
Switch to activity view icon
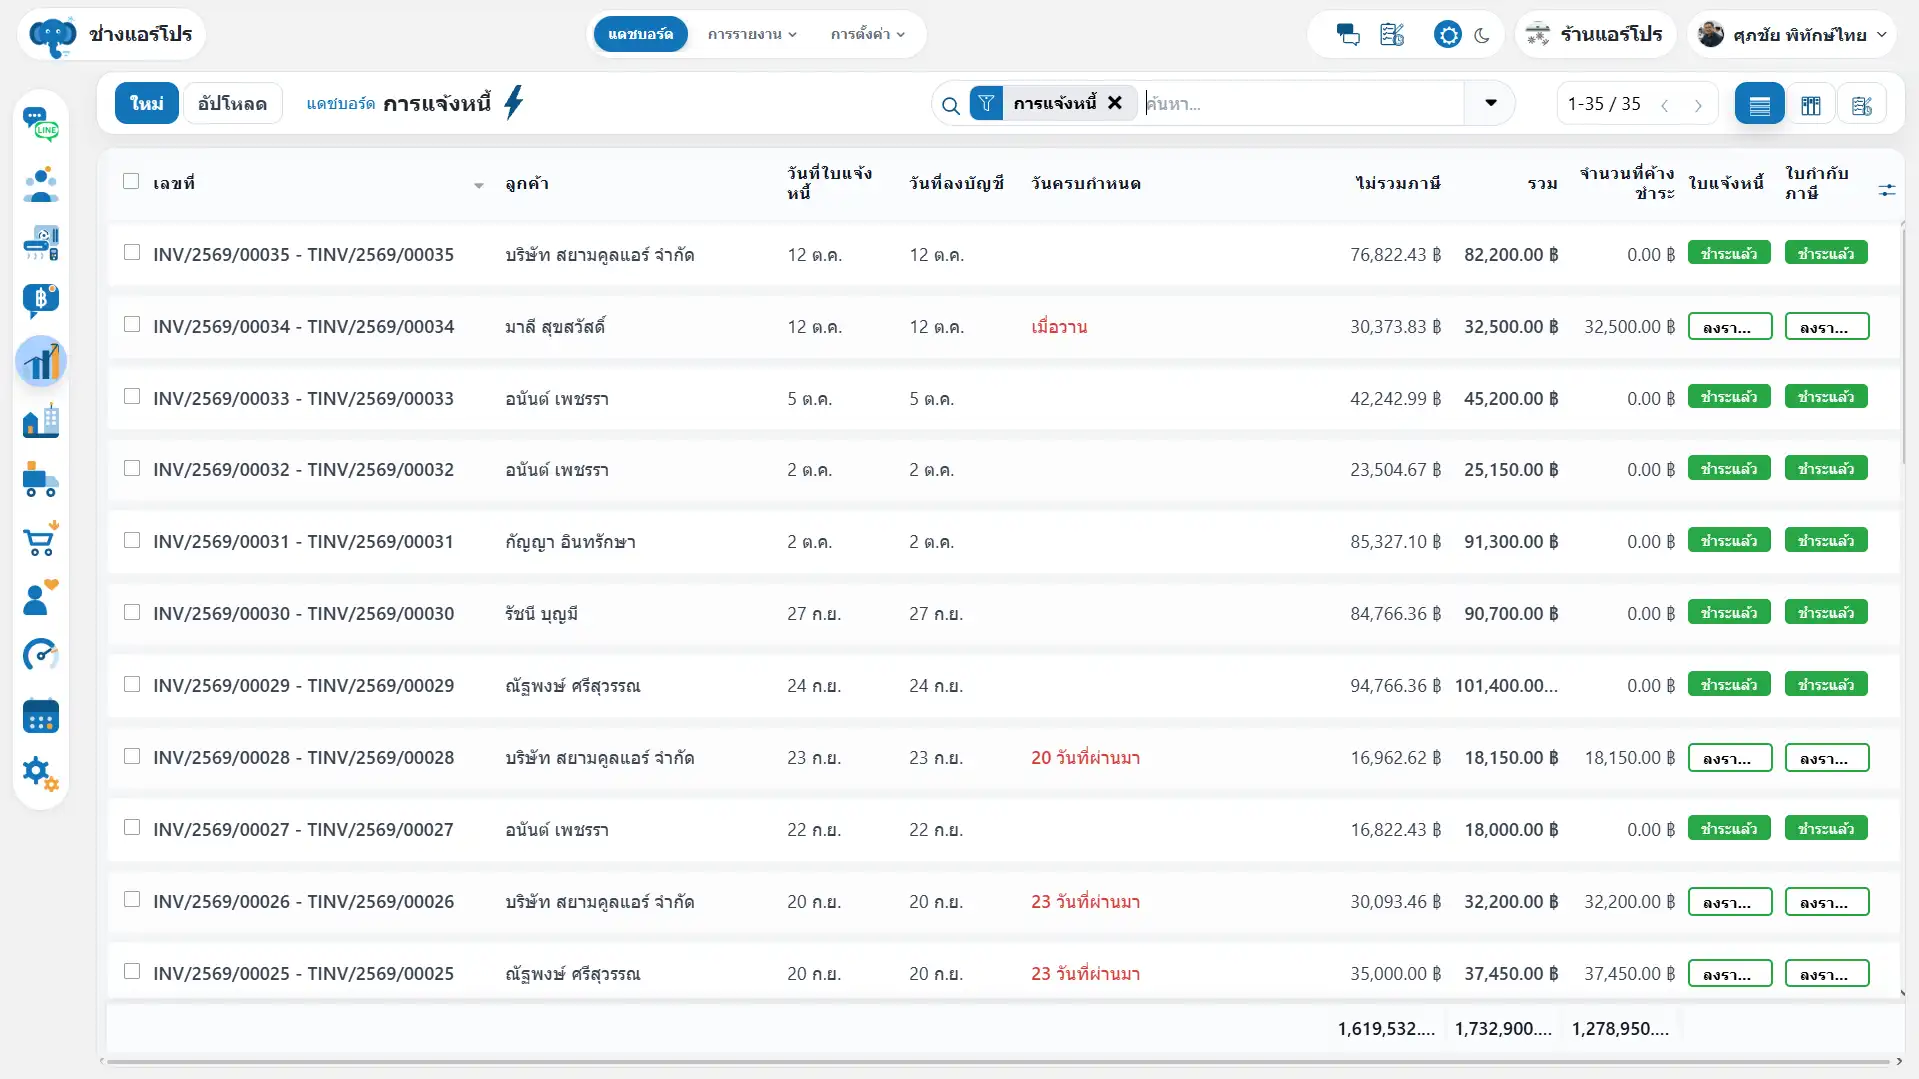pyautogui.click(x=1862, y=104)
